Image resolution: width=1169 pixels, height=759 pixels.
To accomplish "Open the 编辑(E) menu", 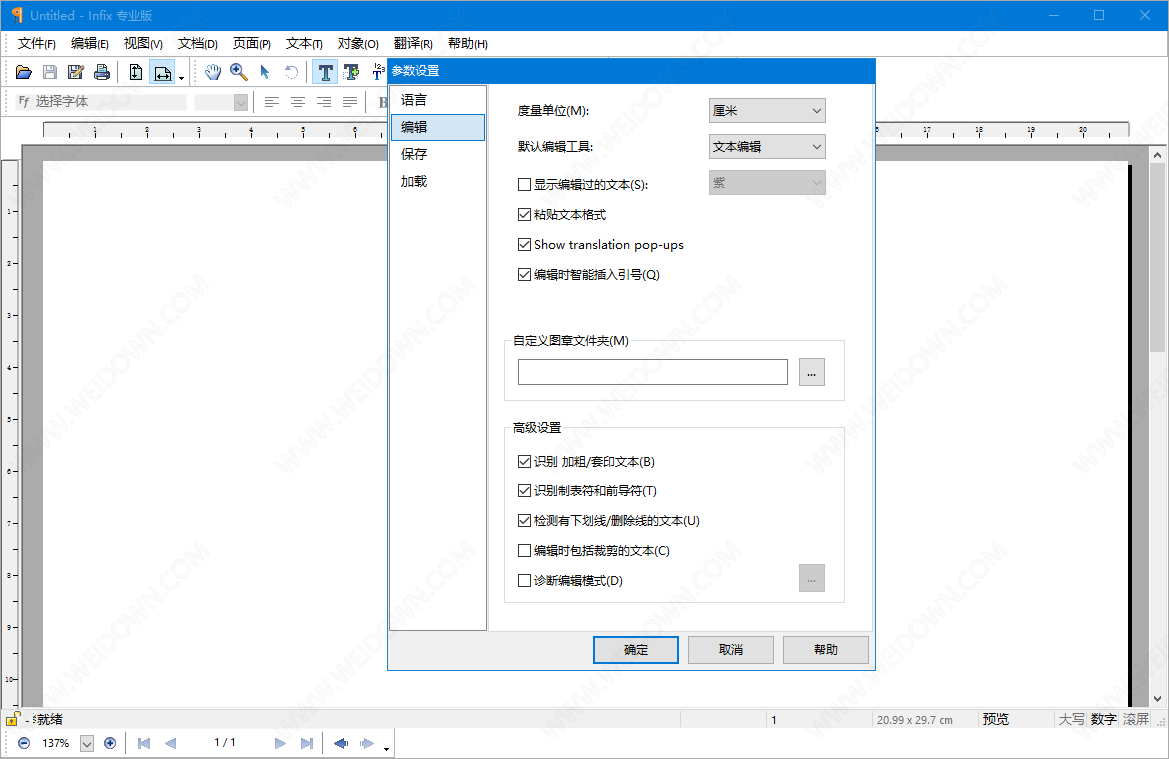I will click(89, 44).
